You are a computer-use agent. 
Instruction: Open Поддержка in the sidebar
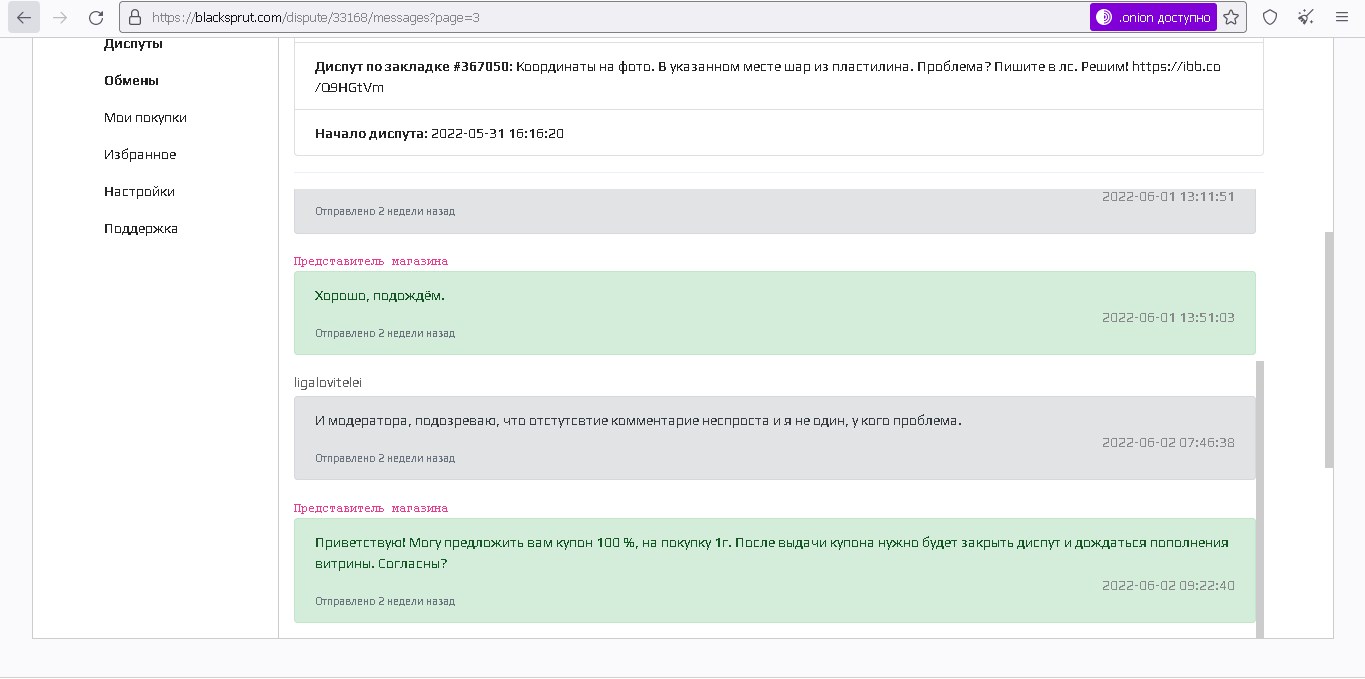pyautogui.click(x=141, y=229)
